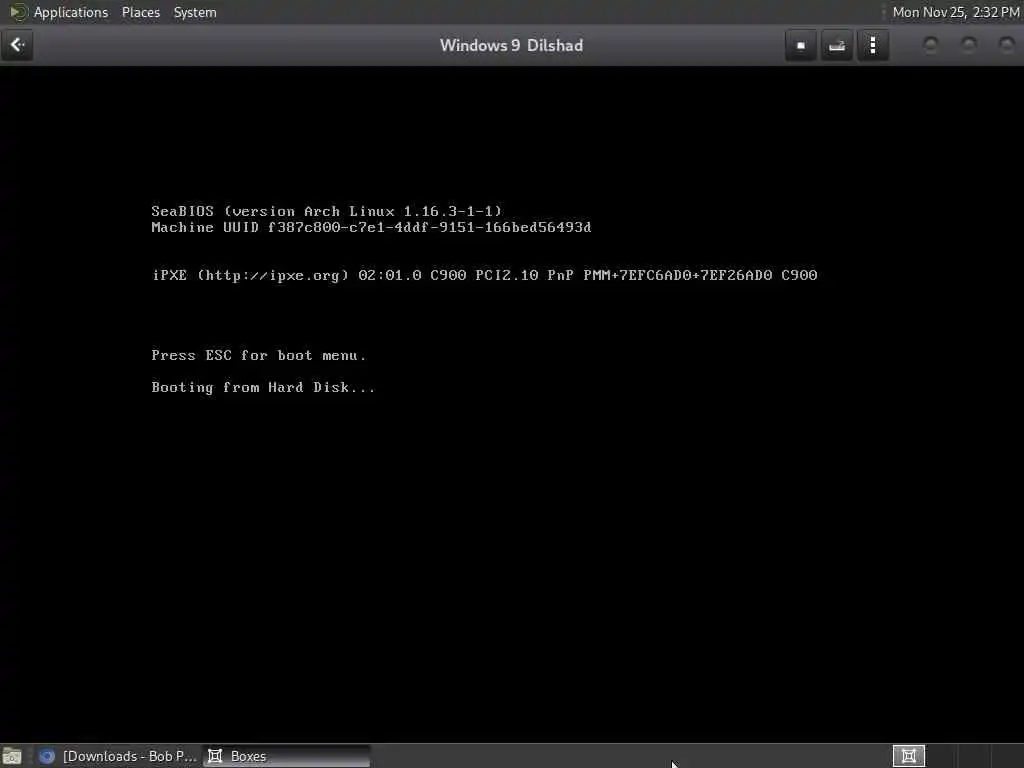Open the Places menu
This screenshot has height=768, width=1024.
tap(140, 12)
